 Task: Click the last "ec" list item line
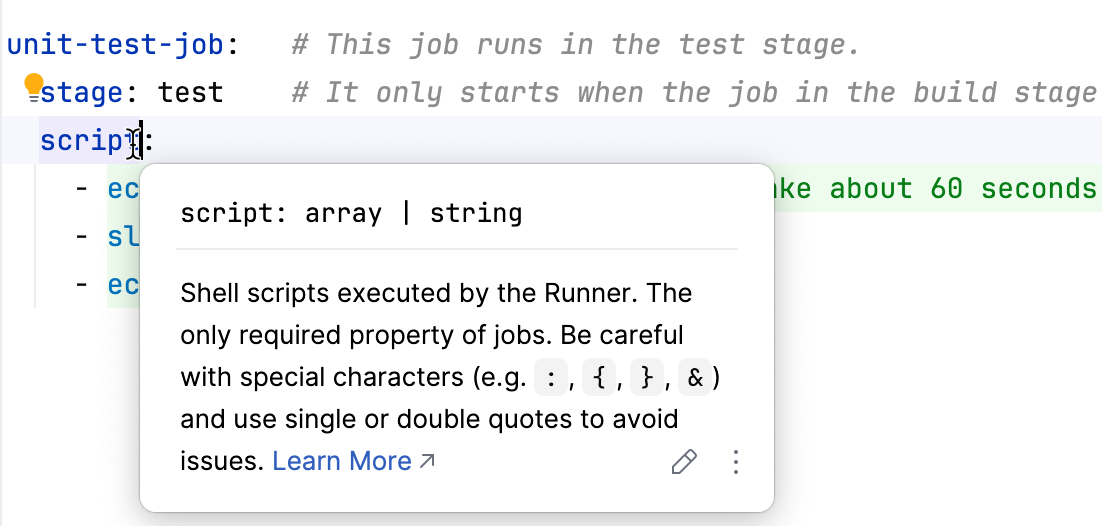(122, 285)
